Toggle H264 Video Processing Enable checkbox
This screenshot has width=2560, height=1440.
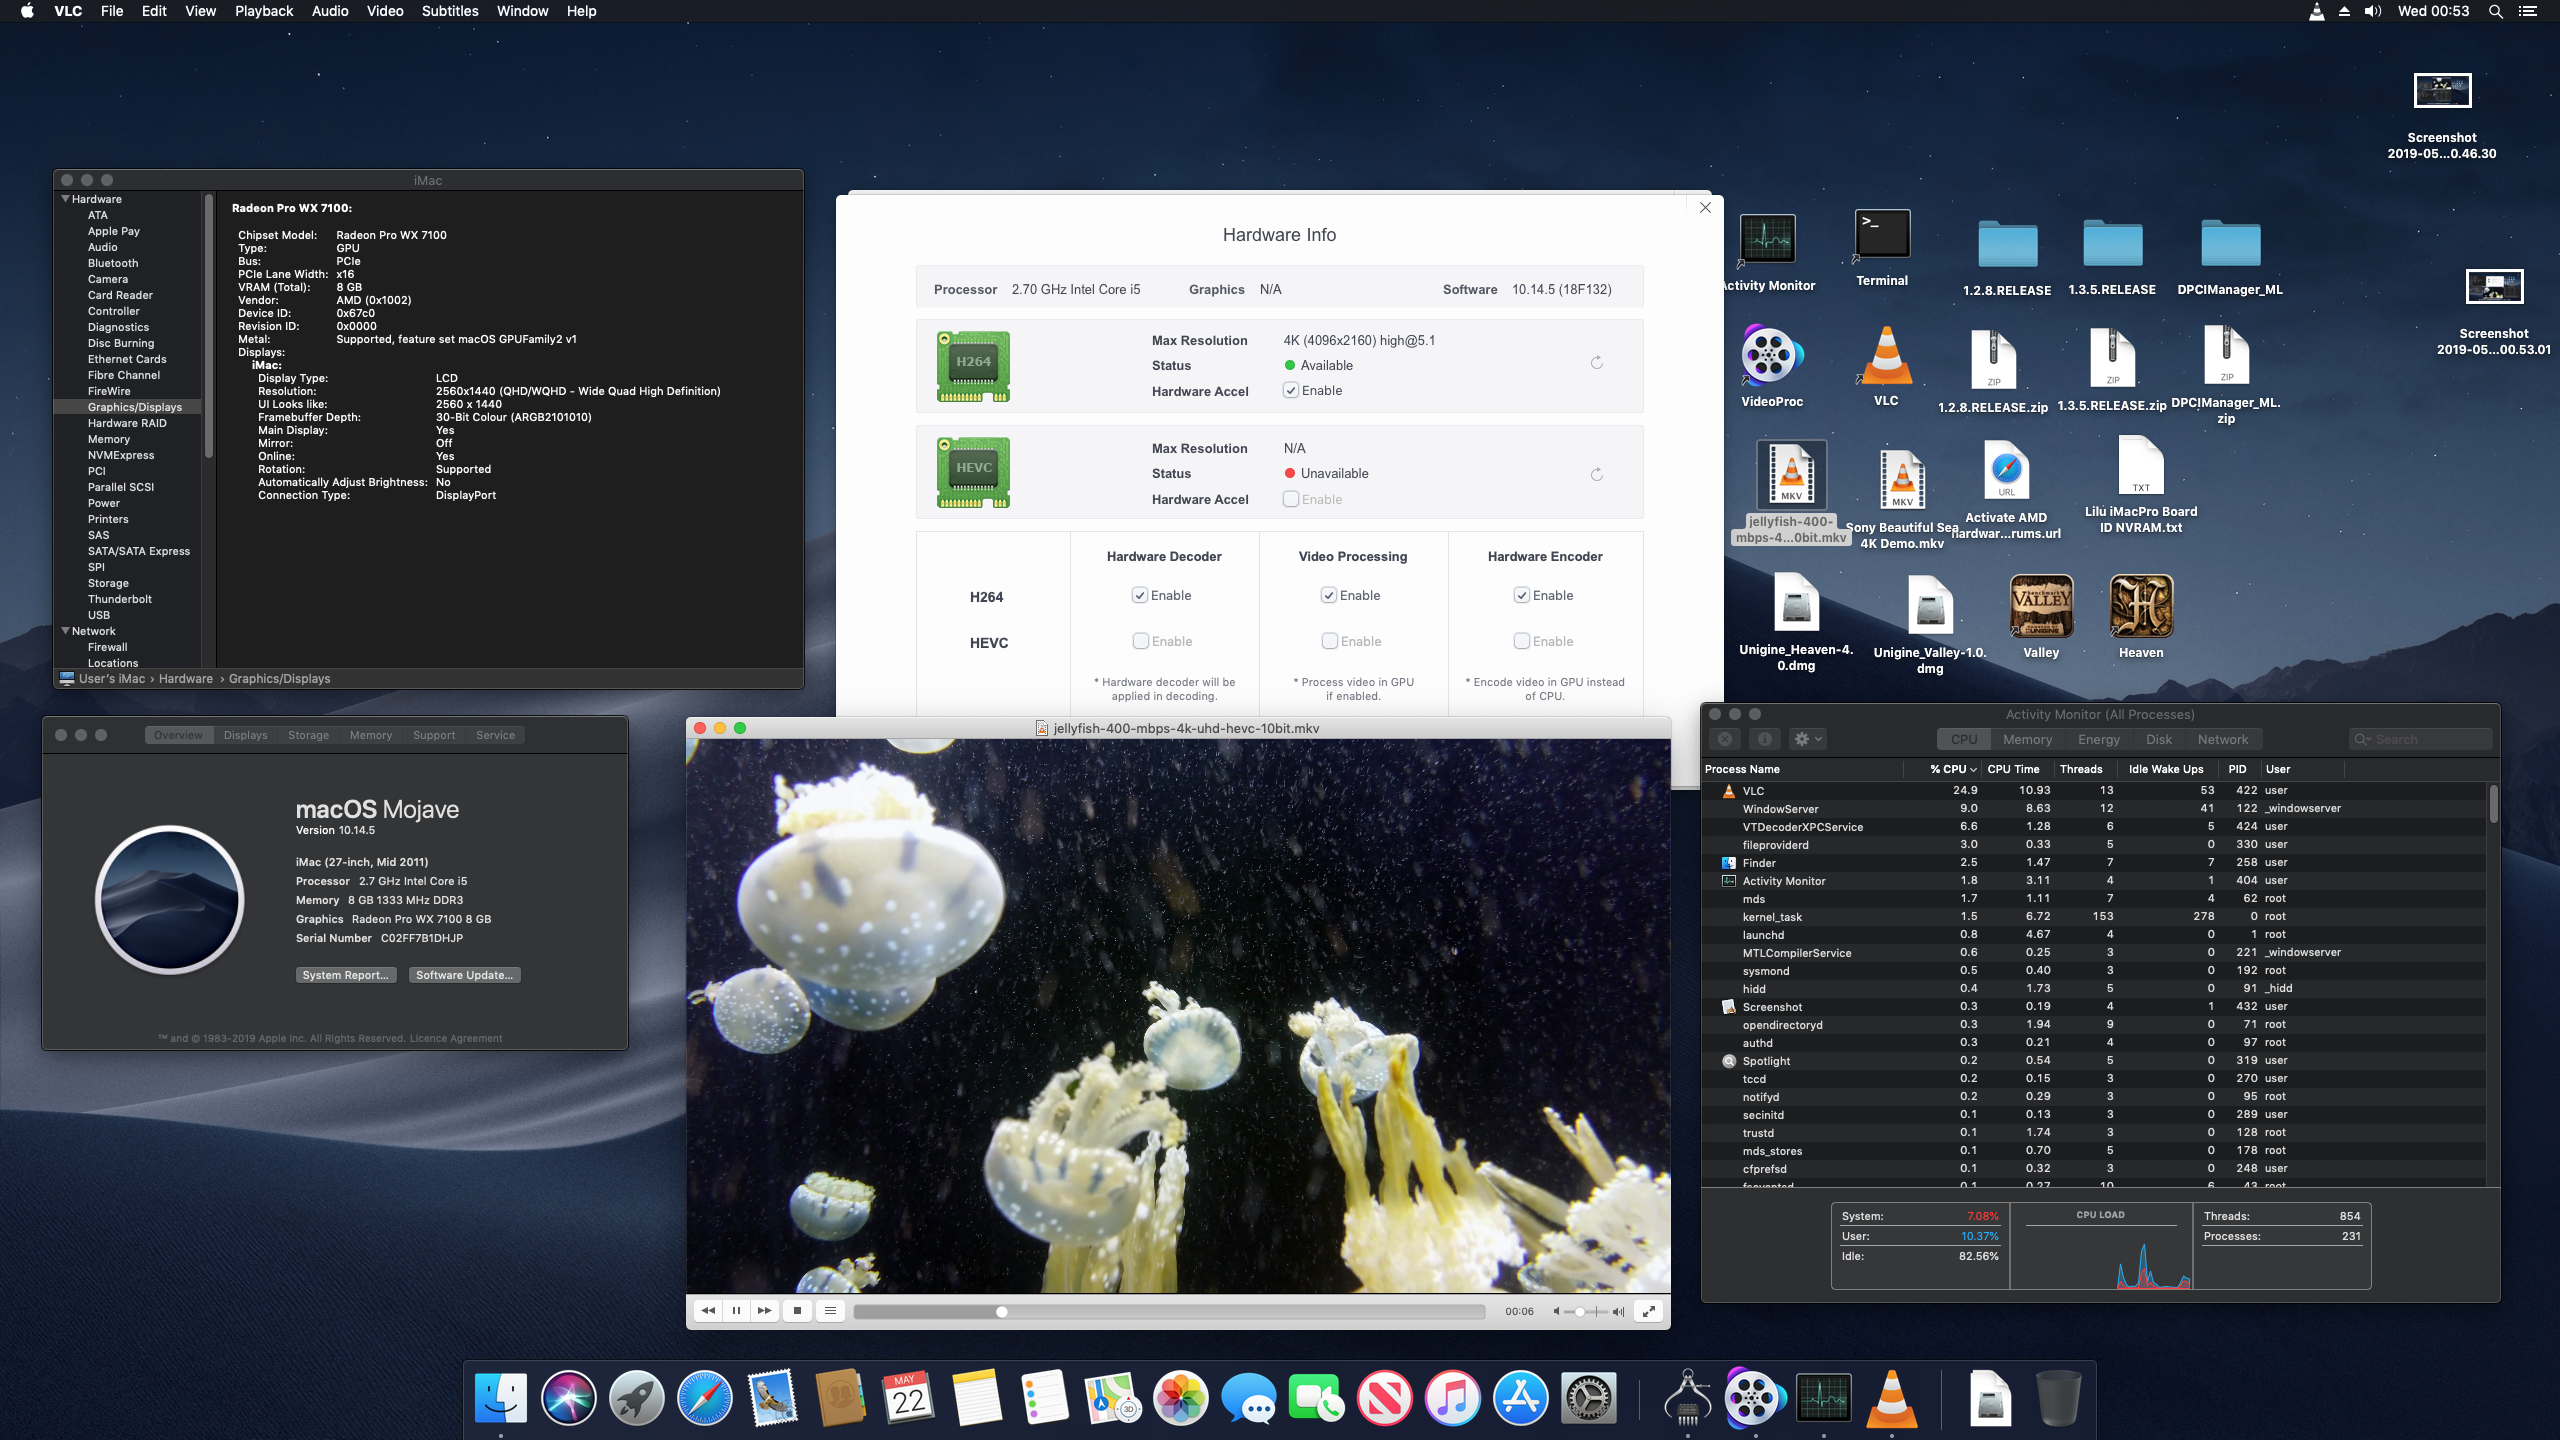click(x=1329, y=595)
